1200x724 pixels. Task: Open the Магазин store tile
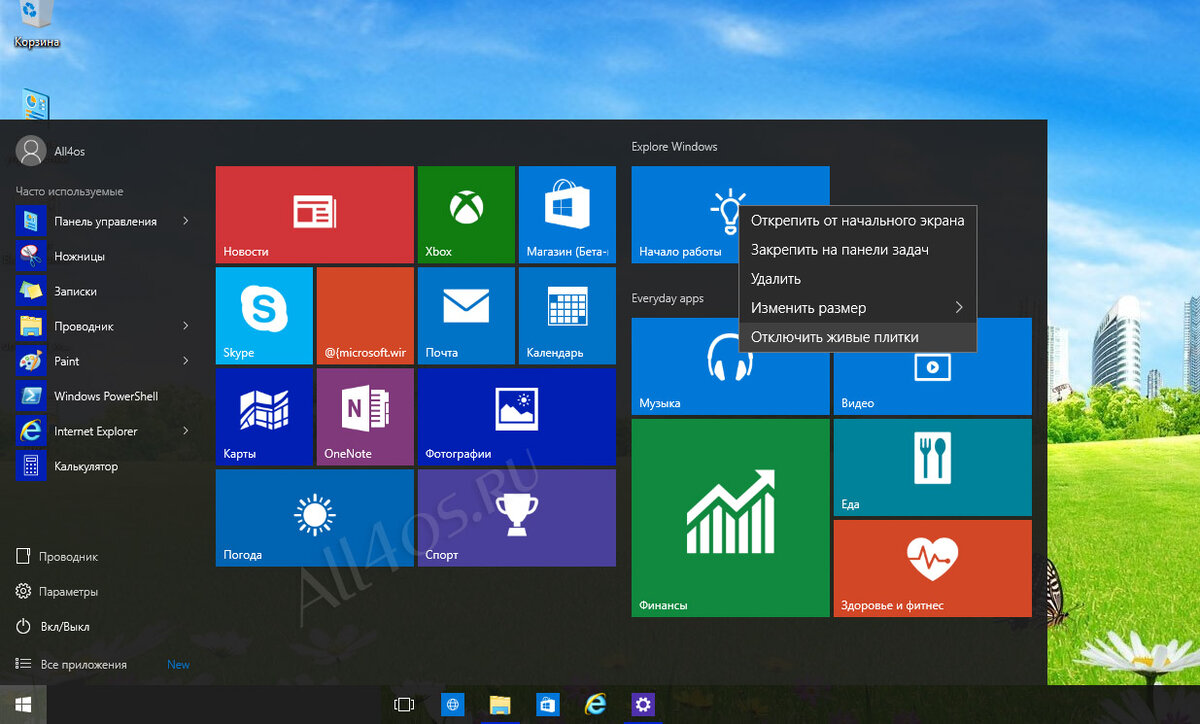[566, 214]
